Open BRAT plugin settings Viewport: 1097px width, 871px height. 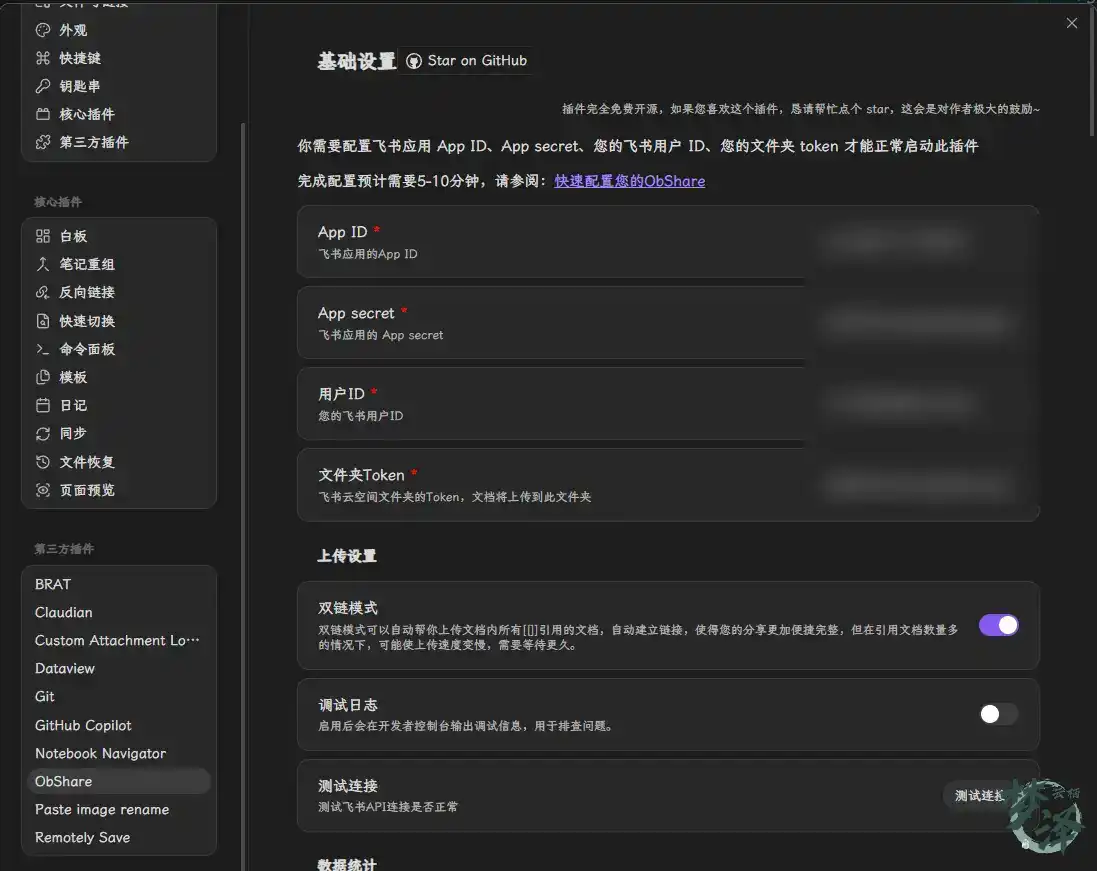point(119,584)
